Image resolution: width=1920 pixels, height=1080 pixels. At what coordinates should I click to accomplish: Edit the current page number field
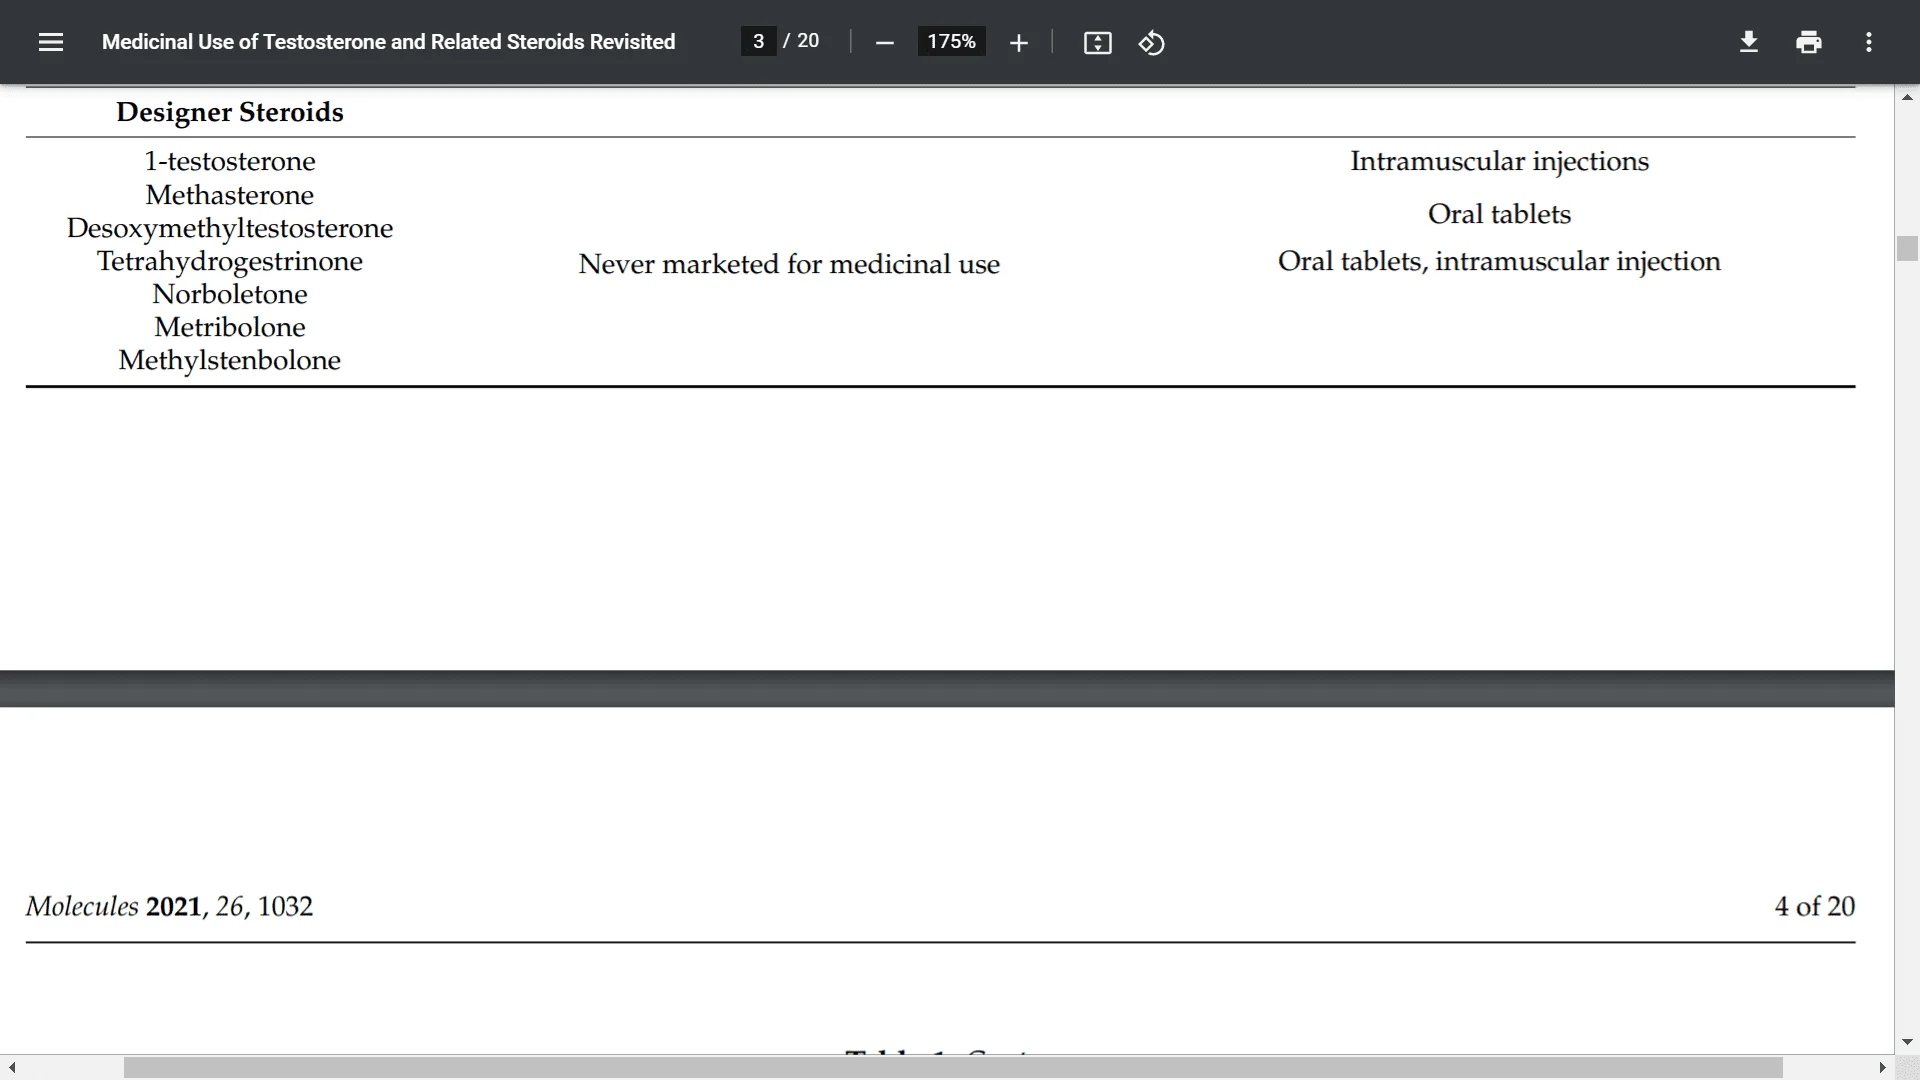758,41
